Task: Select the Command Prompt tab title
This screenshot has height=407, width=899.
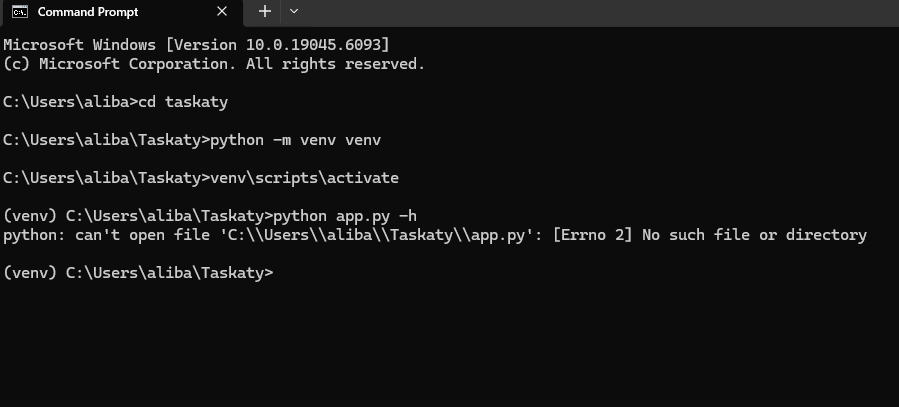Action: click(88, 12)
